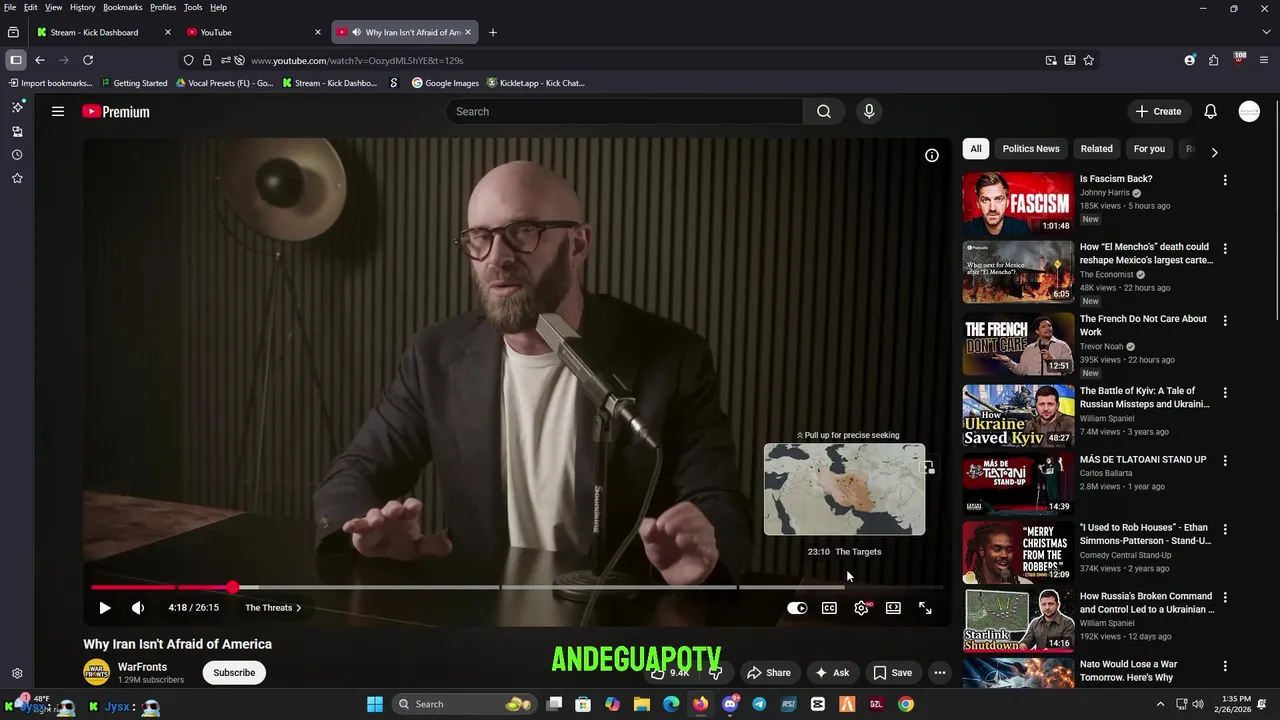The height and width of the screenshot is (720, 1280).
Task: Select the Related filter chip
Action: [1096, 149]
